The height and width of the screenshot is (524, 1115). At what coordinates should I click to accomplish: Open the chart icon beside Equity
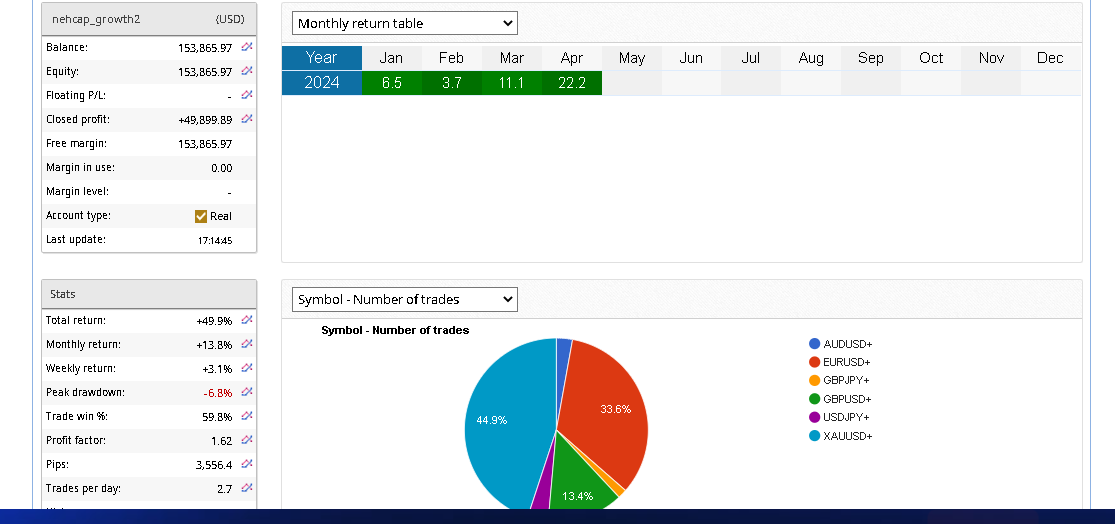[x=247, y=71]
